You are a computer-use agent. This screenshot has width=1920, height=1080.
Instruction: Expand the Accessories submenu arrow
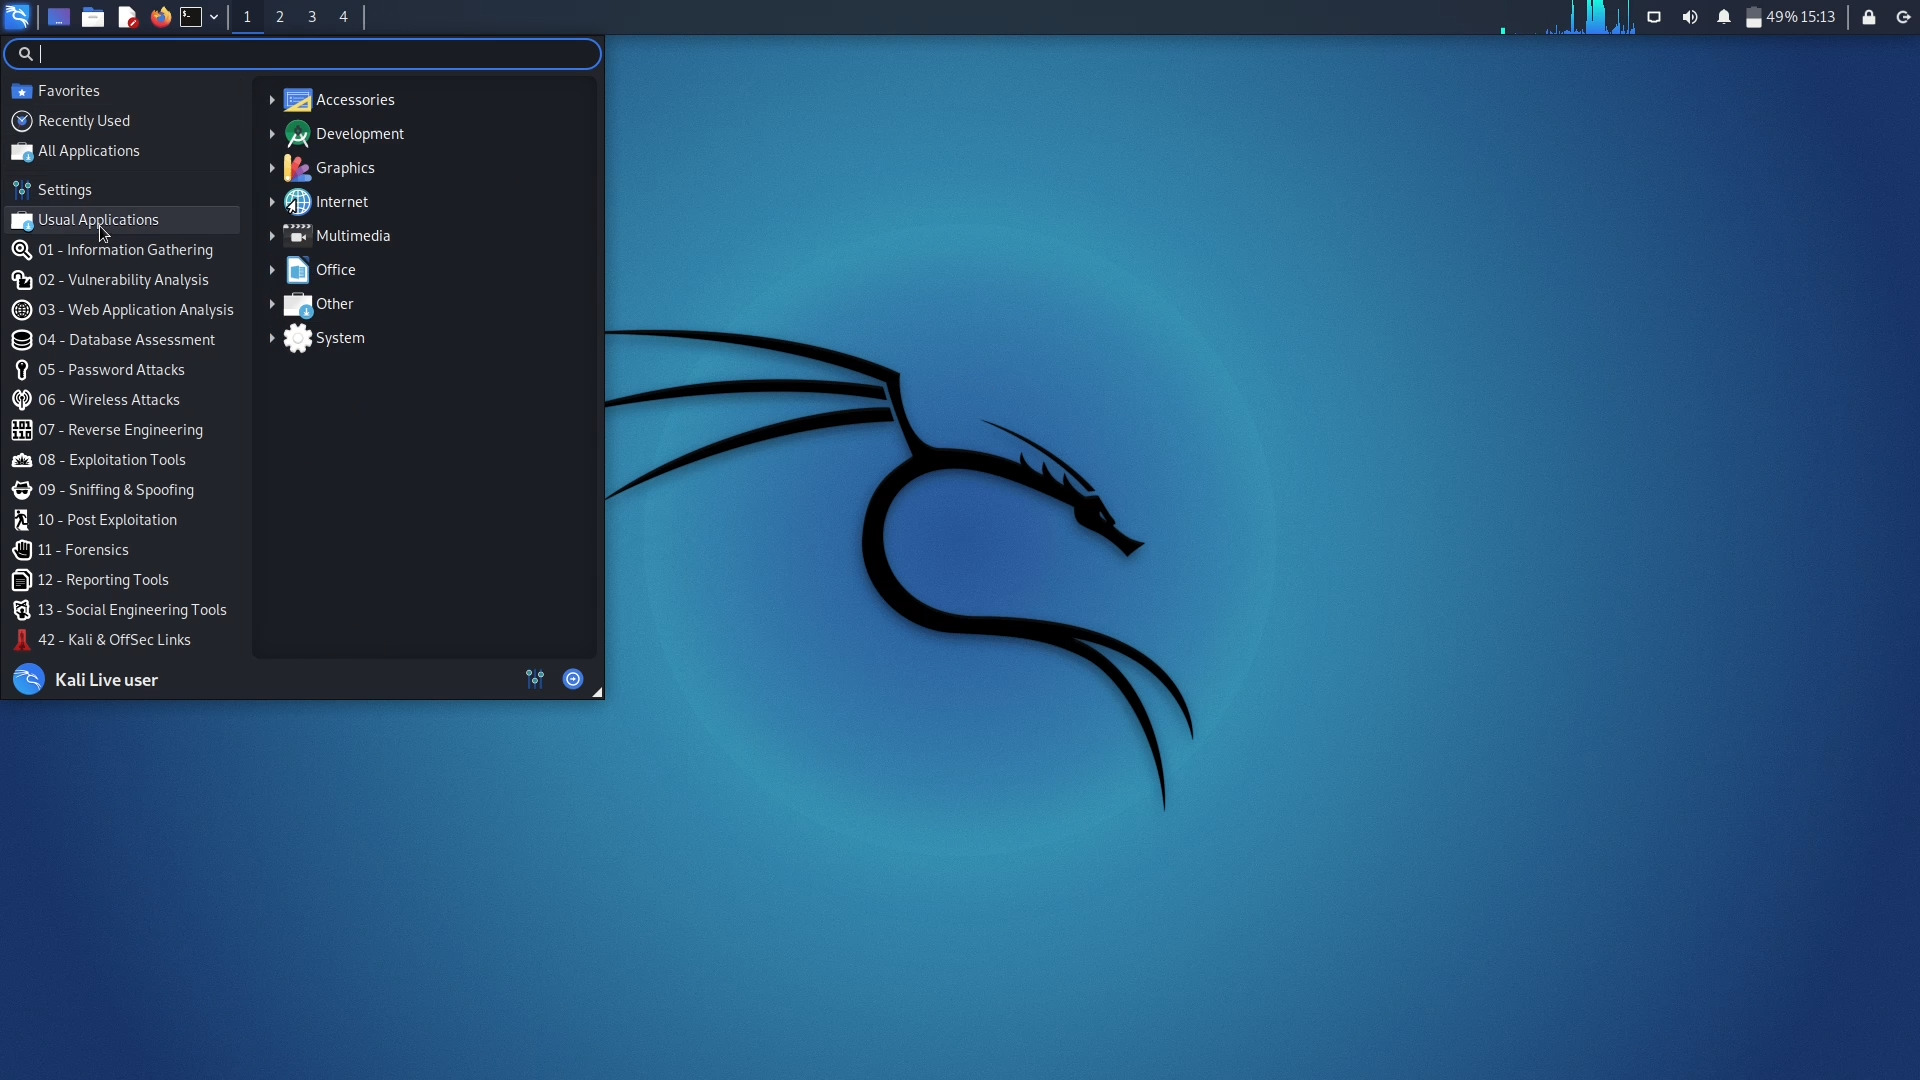click(x=272, y=100)
